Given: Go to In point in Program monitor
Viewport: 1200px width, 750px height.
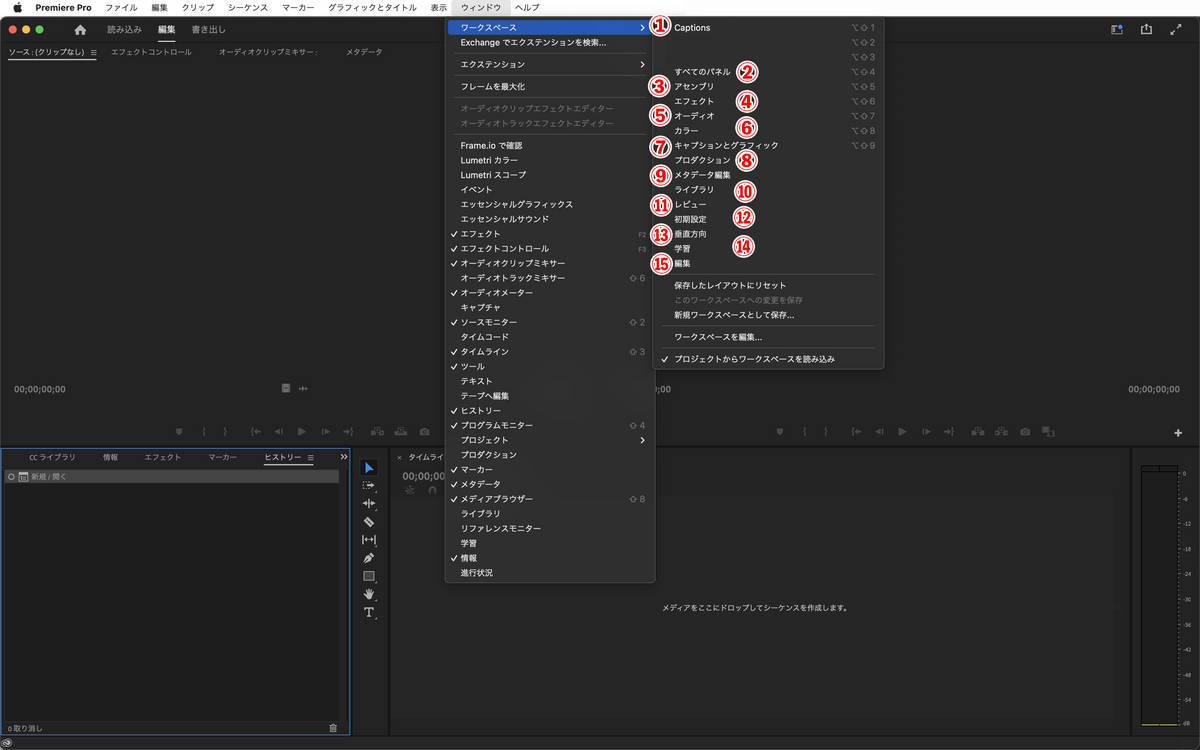Looking at the screenshot, I should click(856, 432).
